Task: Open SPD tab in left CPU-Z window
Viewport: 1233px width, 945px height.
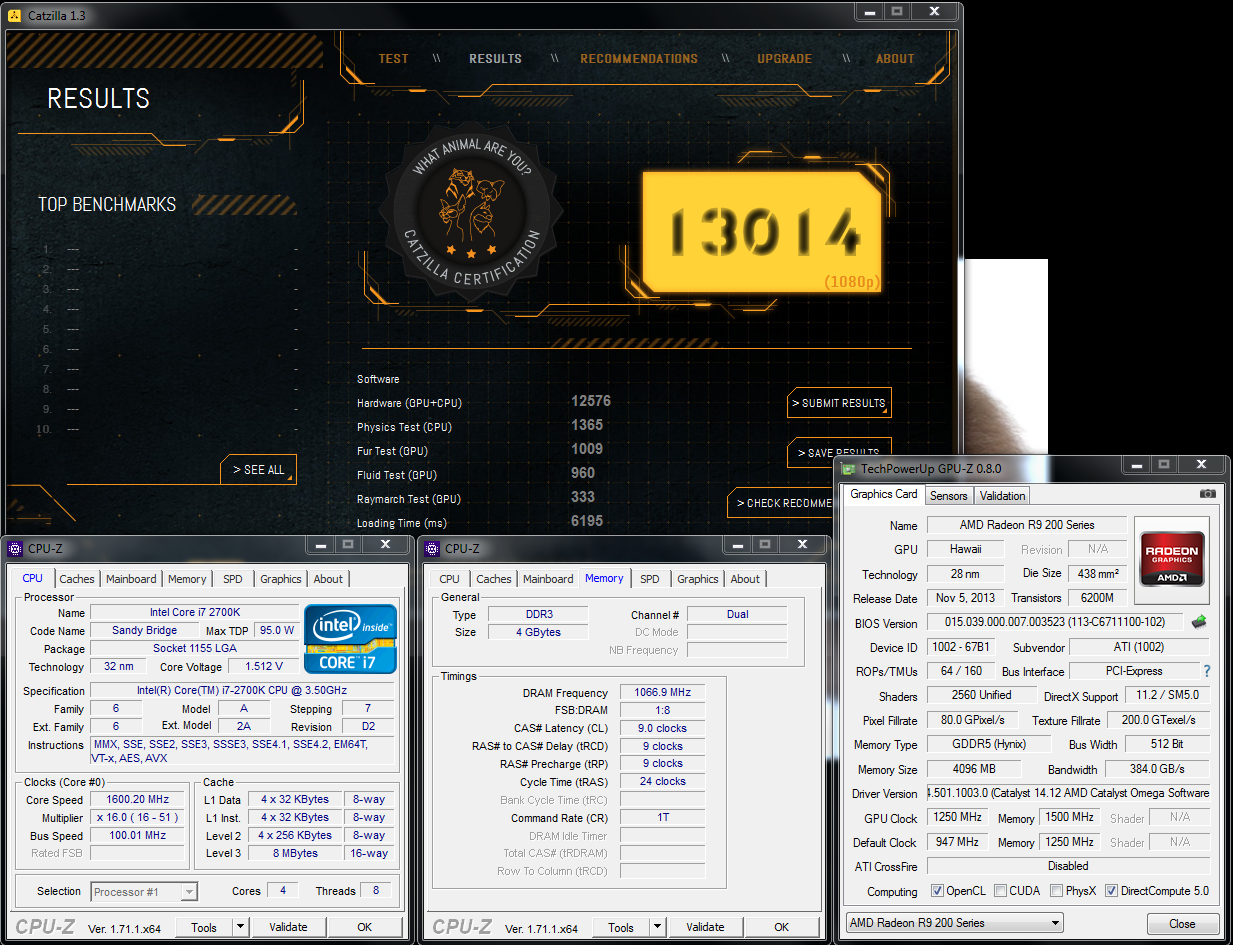Action: click(x=233, y=579)
